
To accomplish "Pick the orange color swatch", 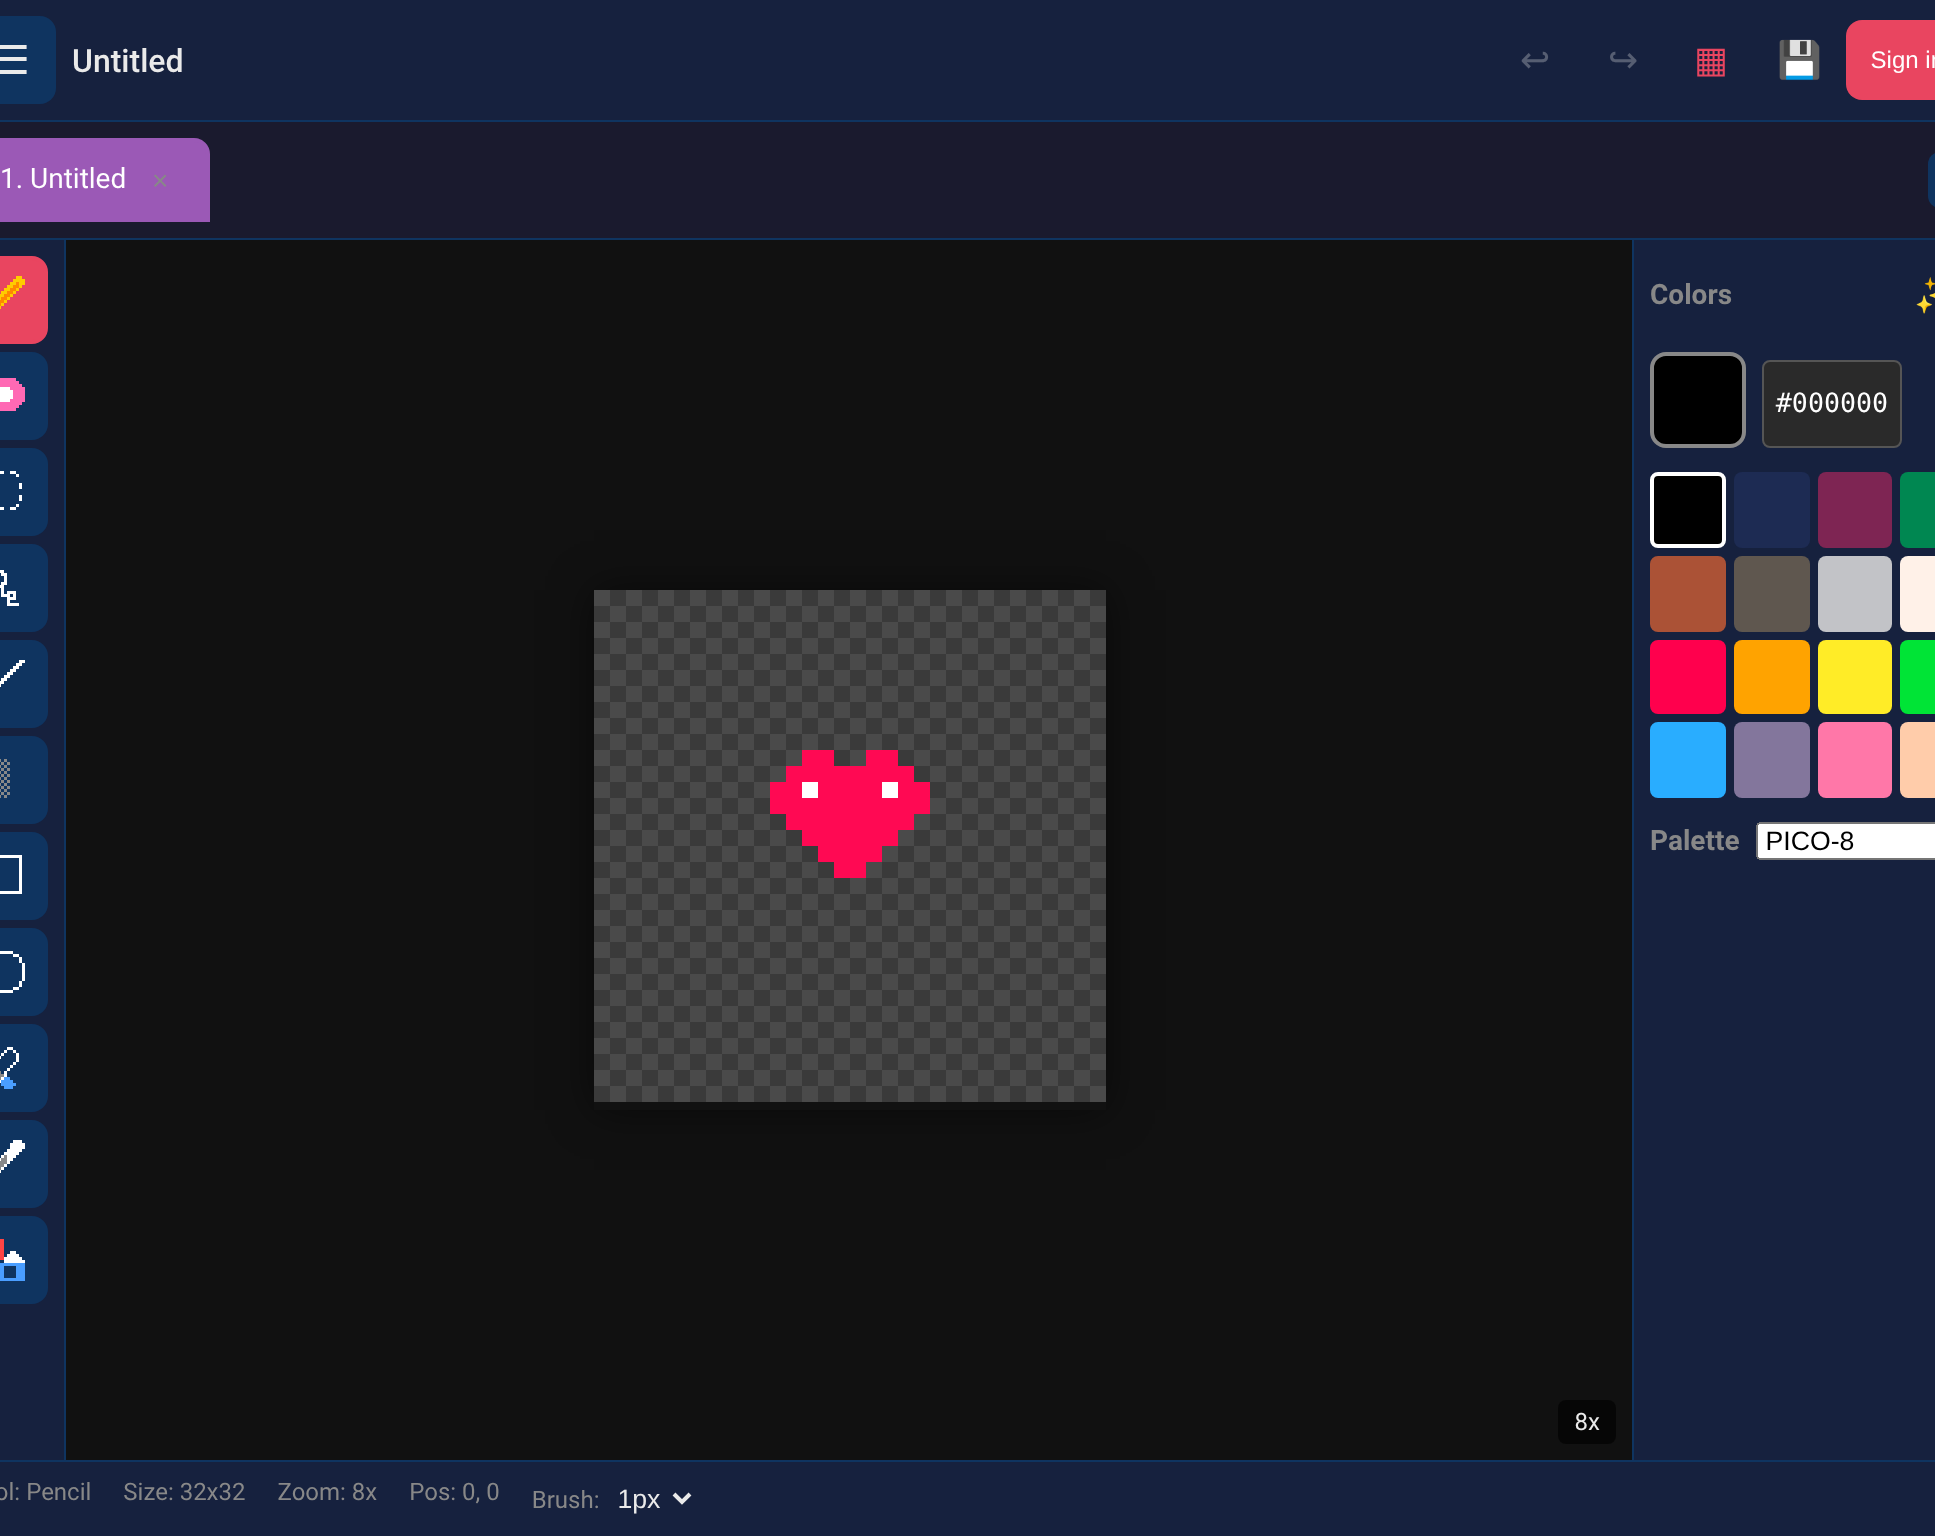I will click(x=1771, y=677).
